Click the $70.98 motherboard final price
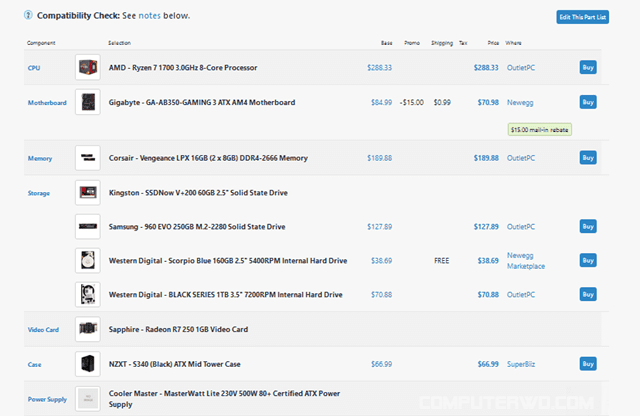This screenshot has width=640, height=416. tap(488, 102)
